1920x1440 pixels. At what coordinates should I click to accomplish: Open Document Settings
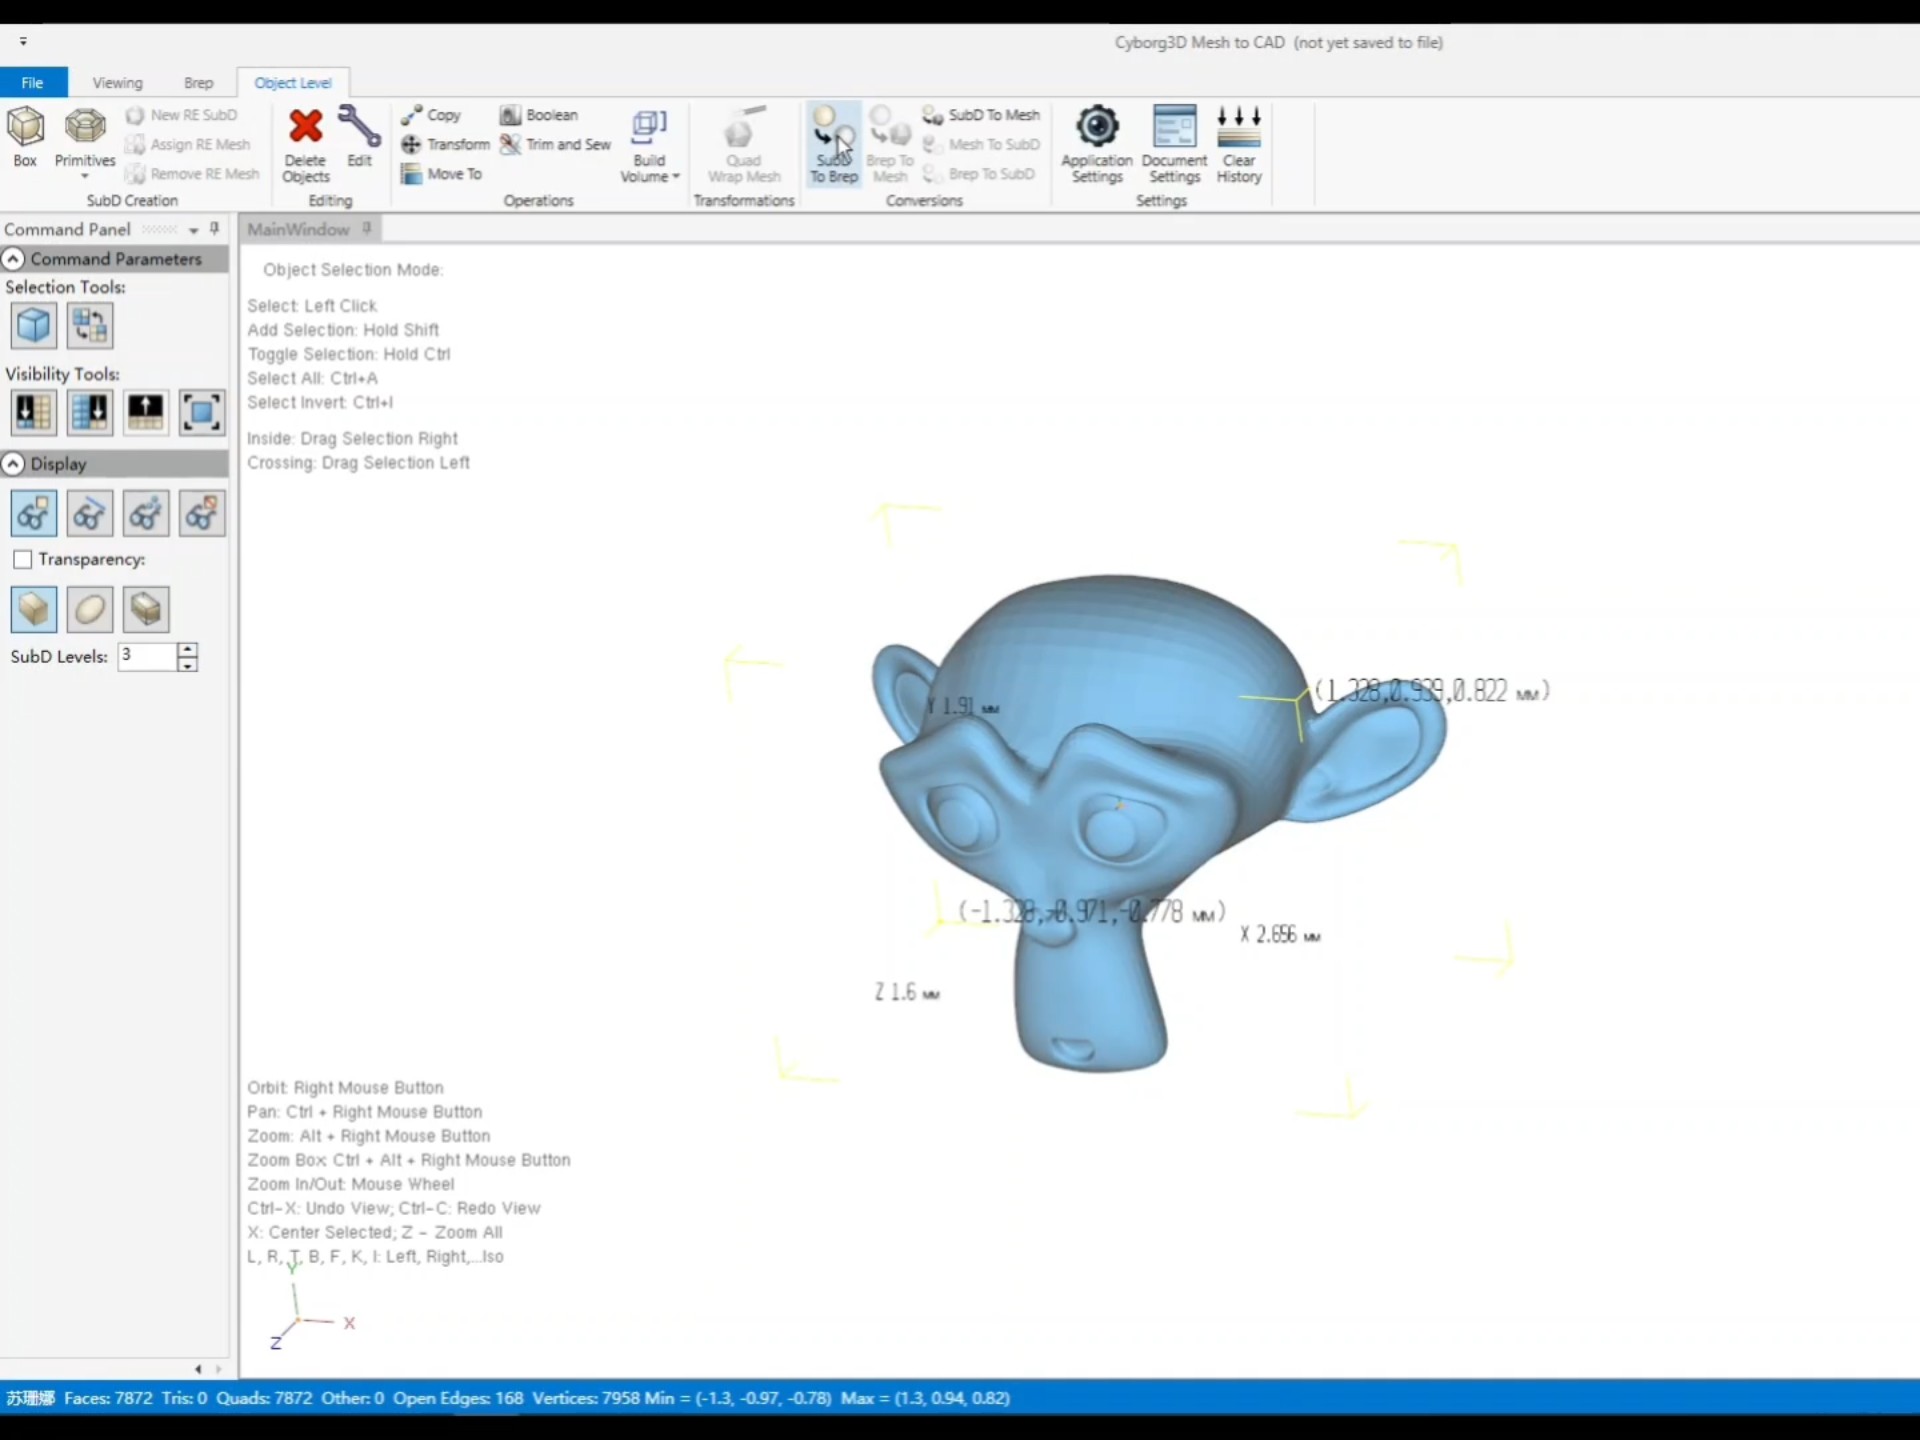coord(1174,146)
